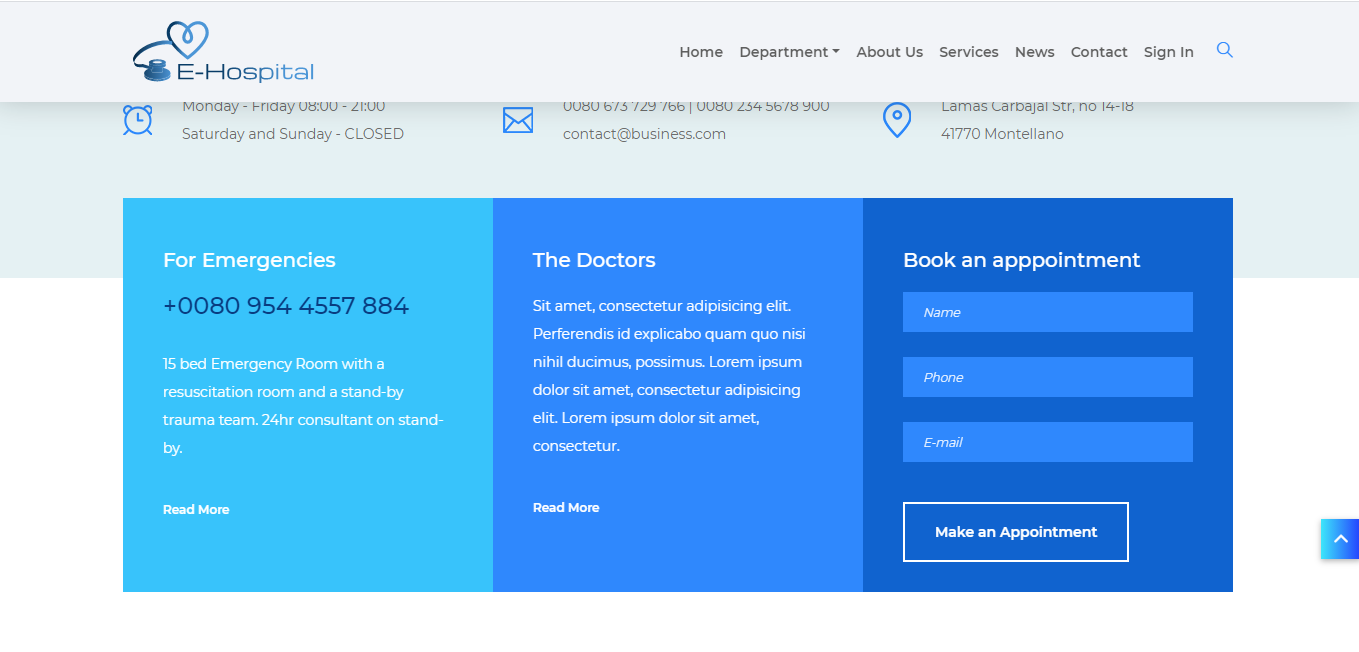
Task: Read More under For Emergencies
Action: pos(196,510)
